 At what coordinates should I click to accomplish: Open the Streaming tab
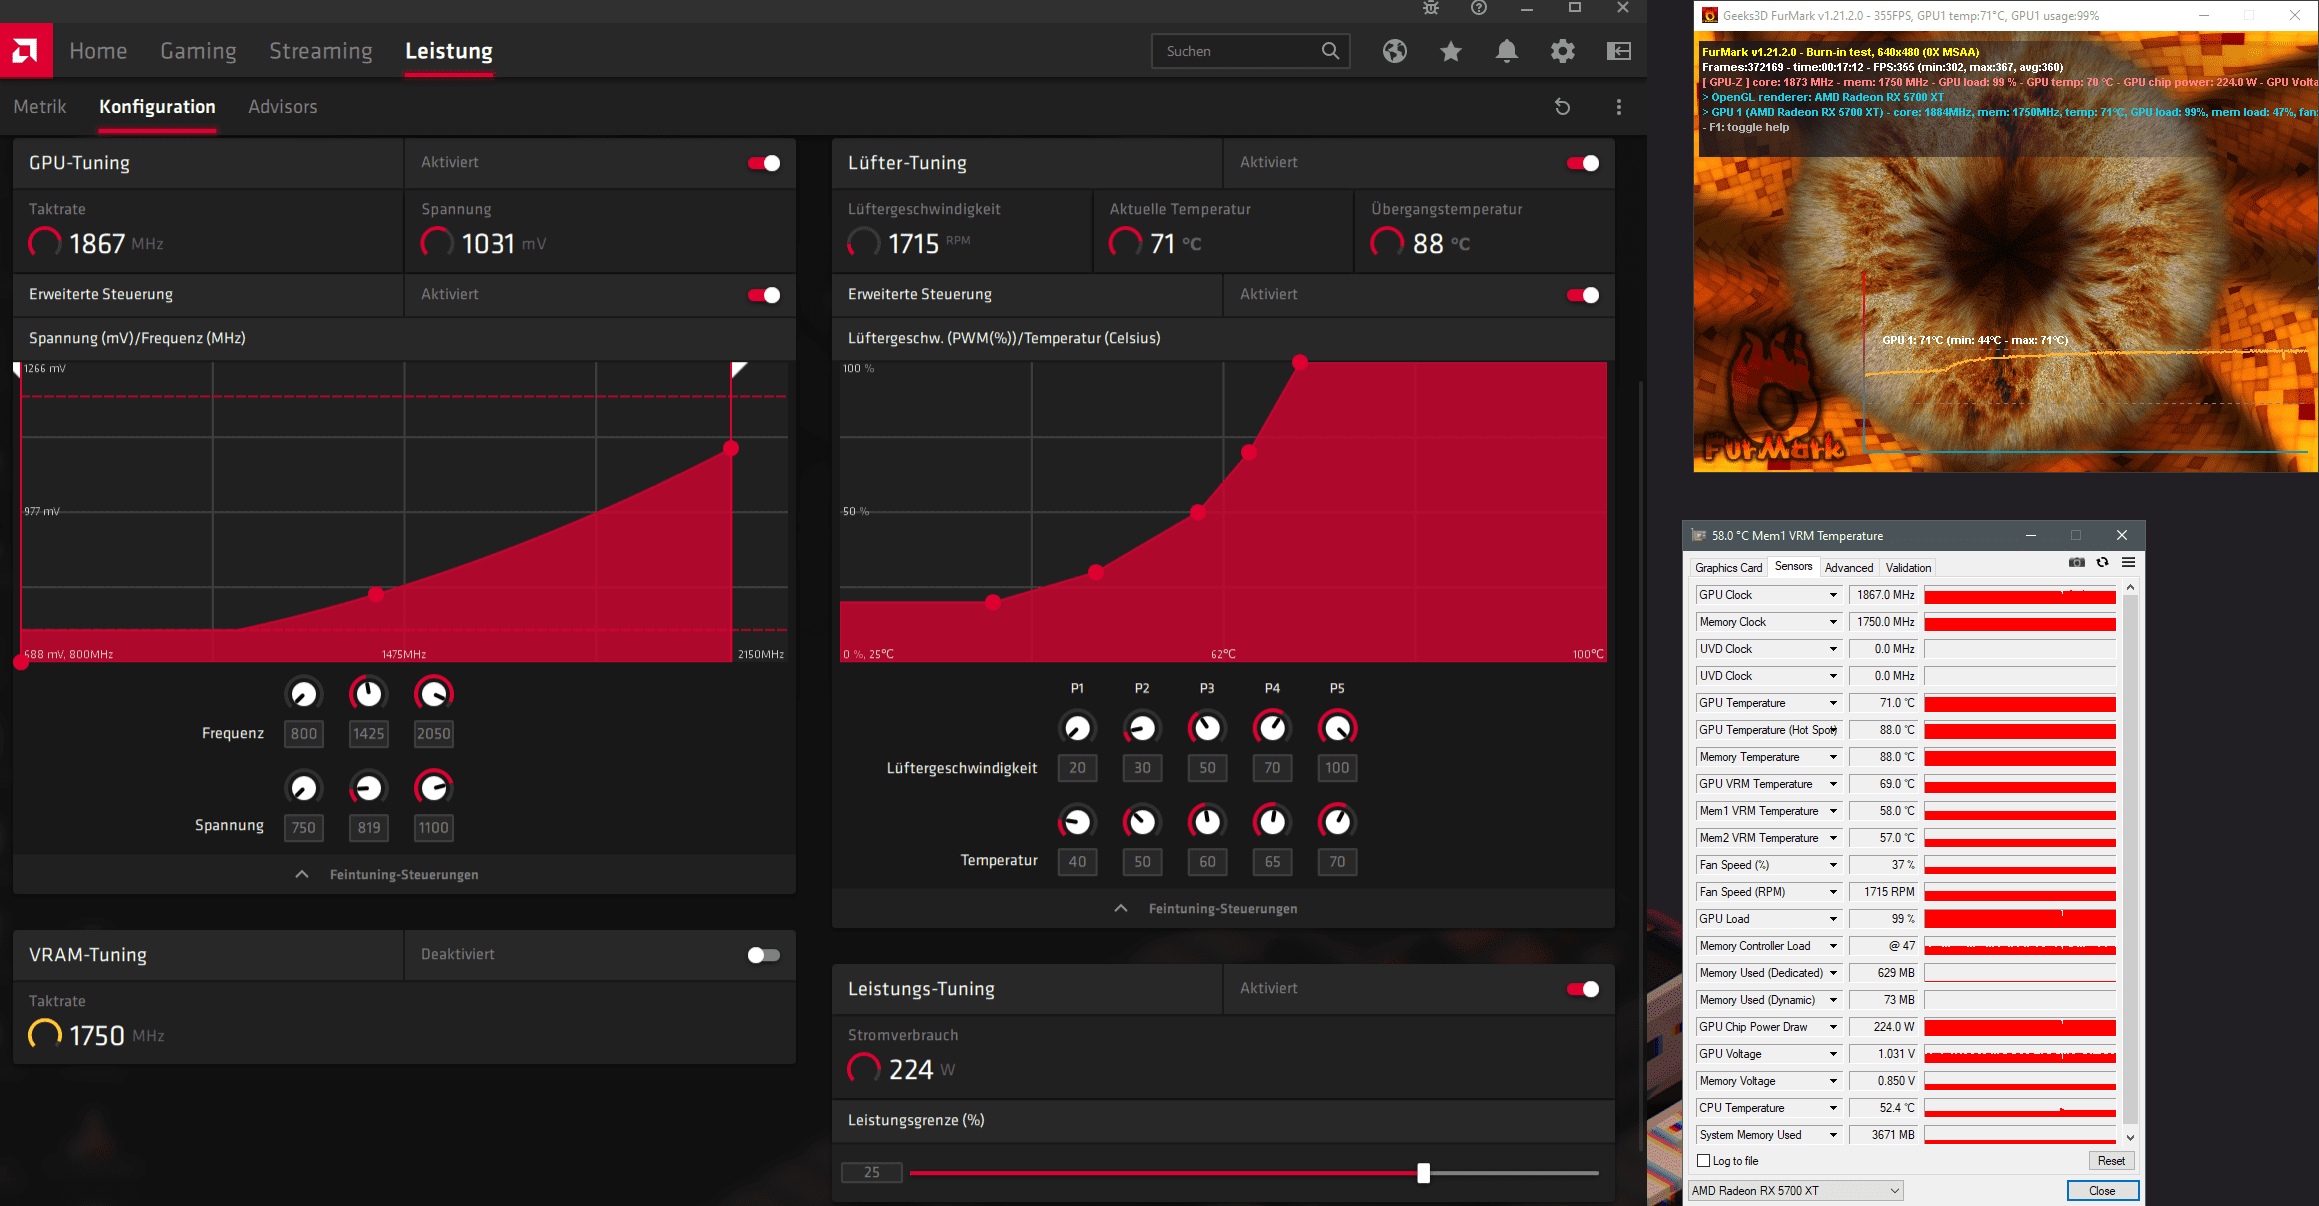tap(320, 51)
